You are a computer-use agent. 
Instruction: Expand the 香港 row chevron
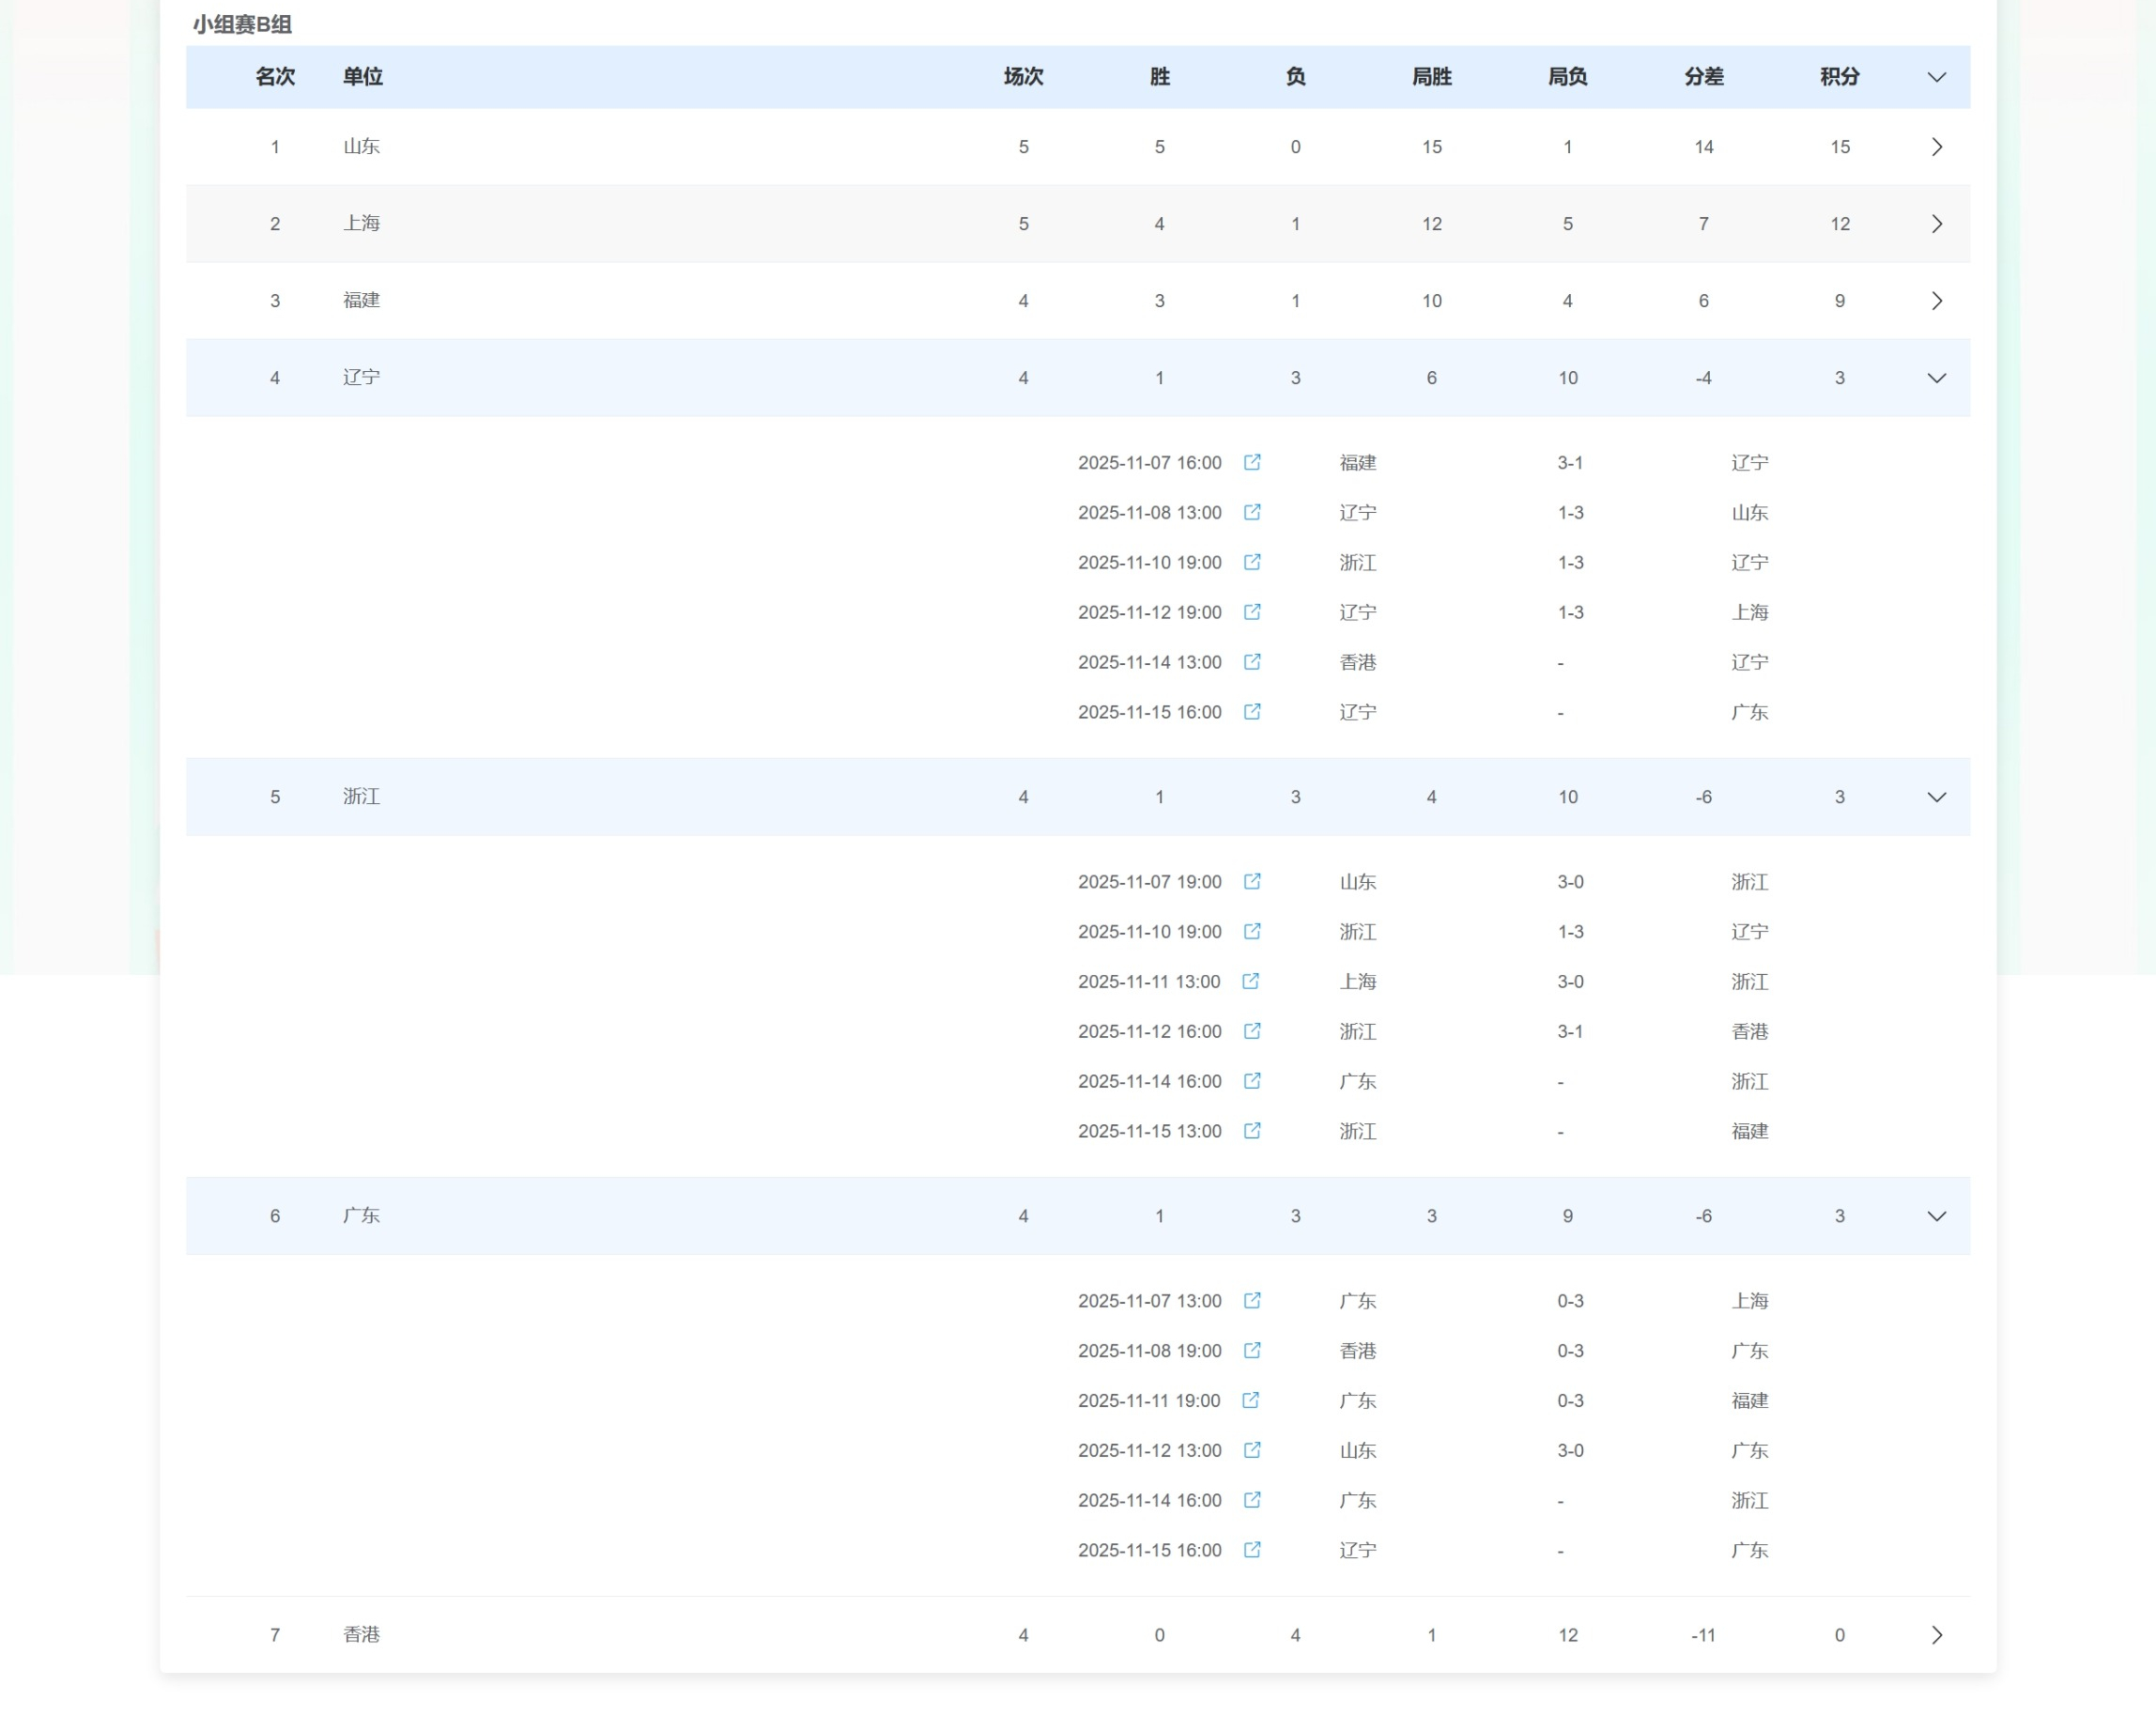(1936, 1635)
